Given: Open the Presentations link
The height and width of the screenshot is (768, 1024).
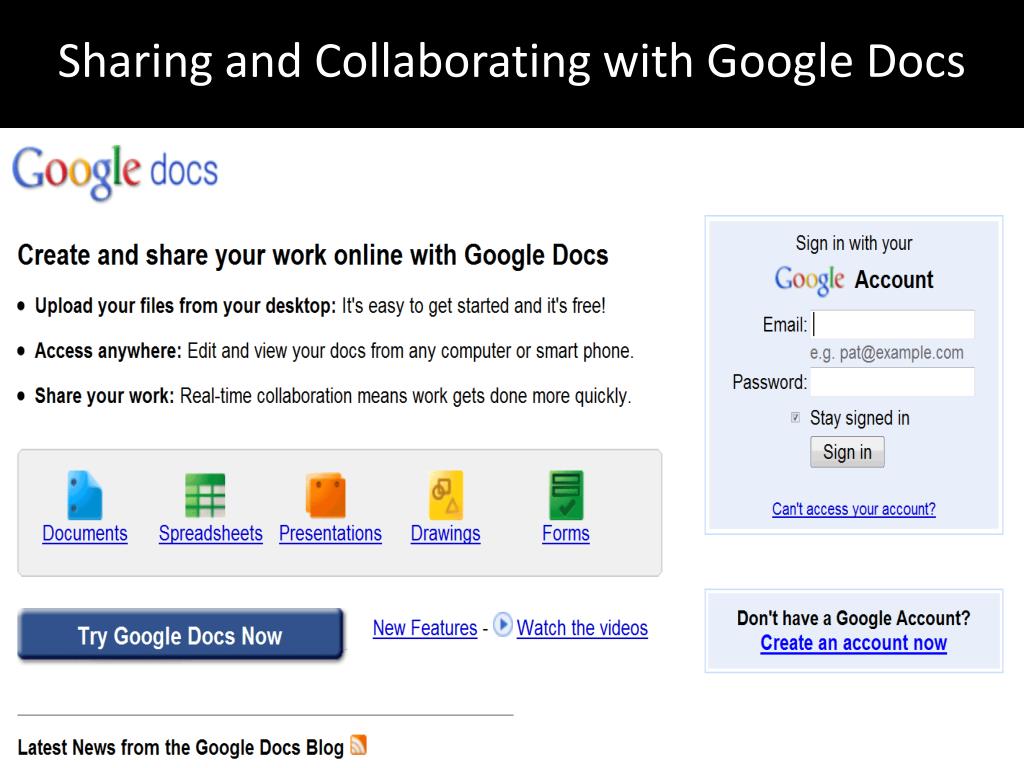Looking at the screenshot, I should [330, 534].
